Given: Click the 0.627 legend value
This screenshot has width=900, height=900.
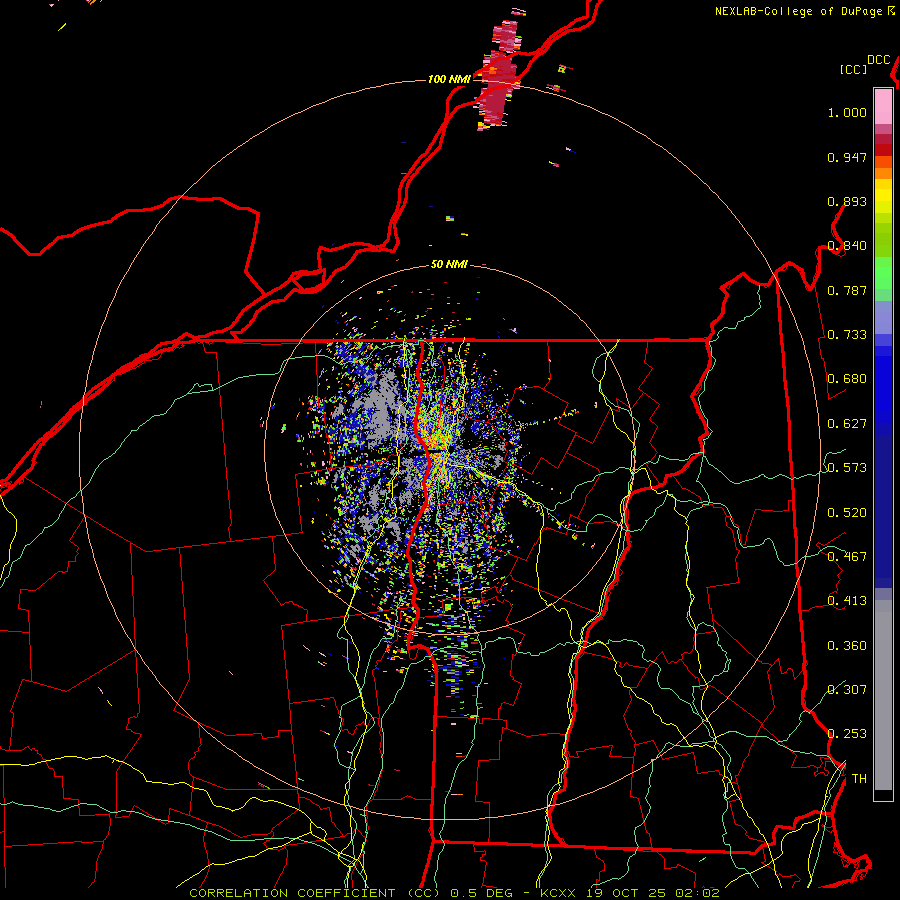Looking at the screenshot, I should click(x=847, y=424).
